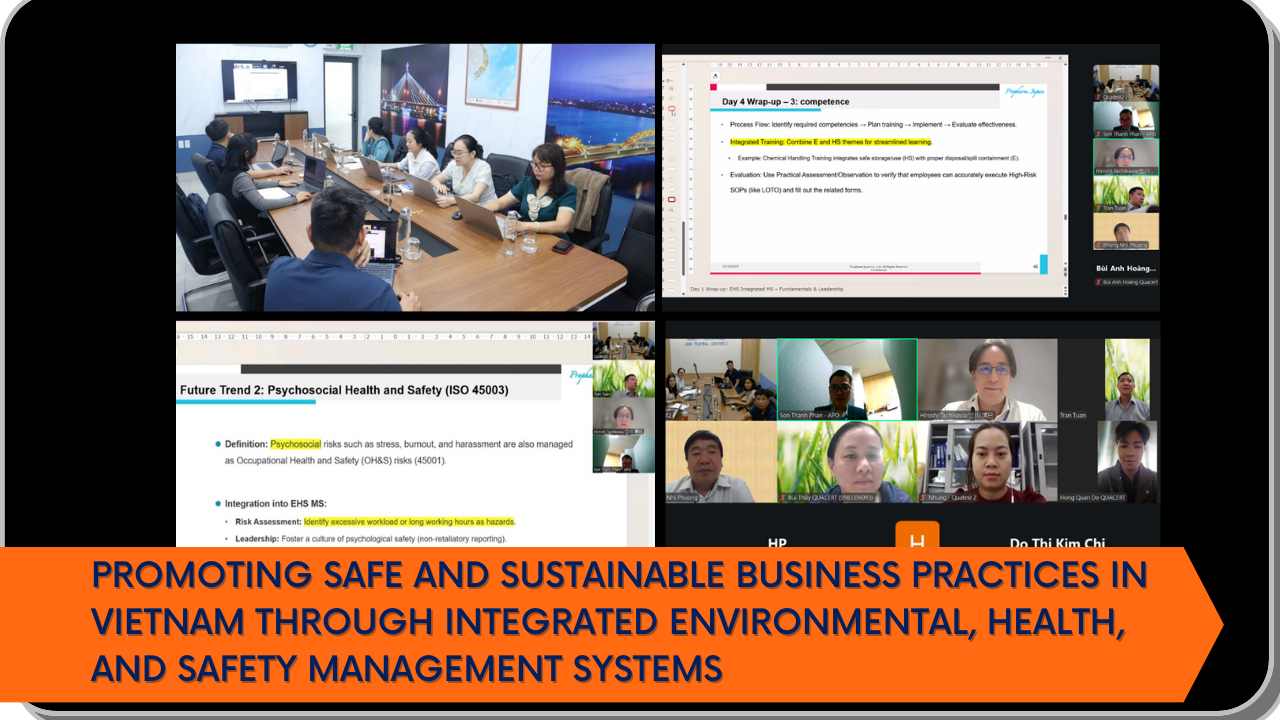
Task: Click the meeting room photo at top left
Action: [x=415, y=177]
